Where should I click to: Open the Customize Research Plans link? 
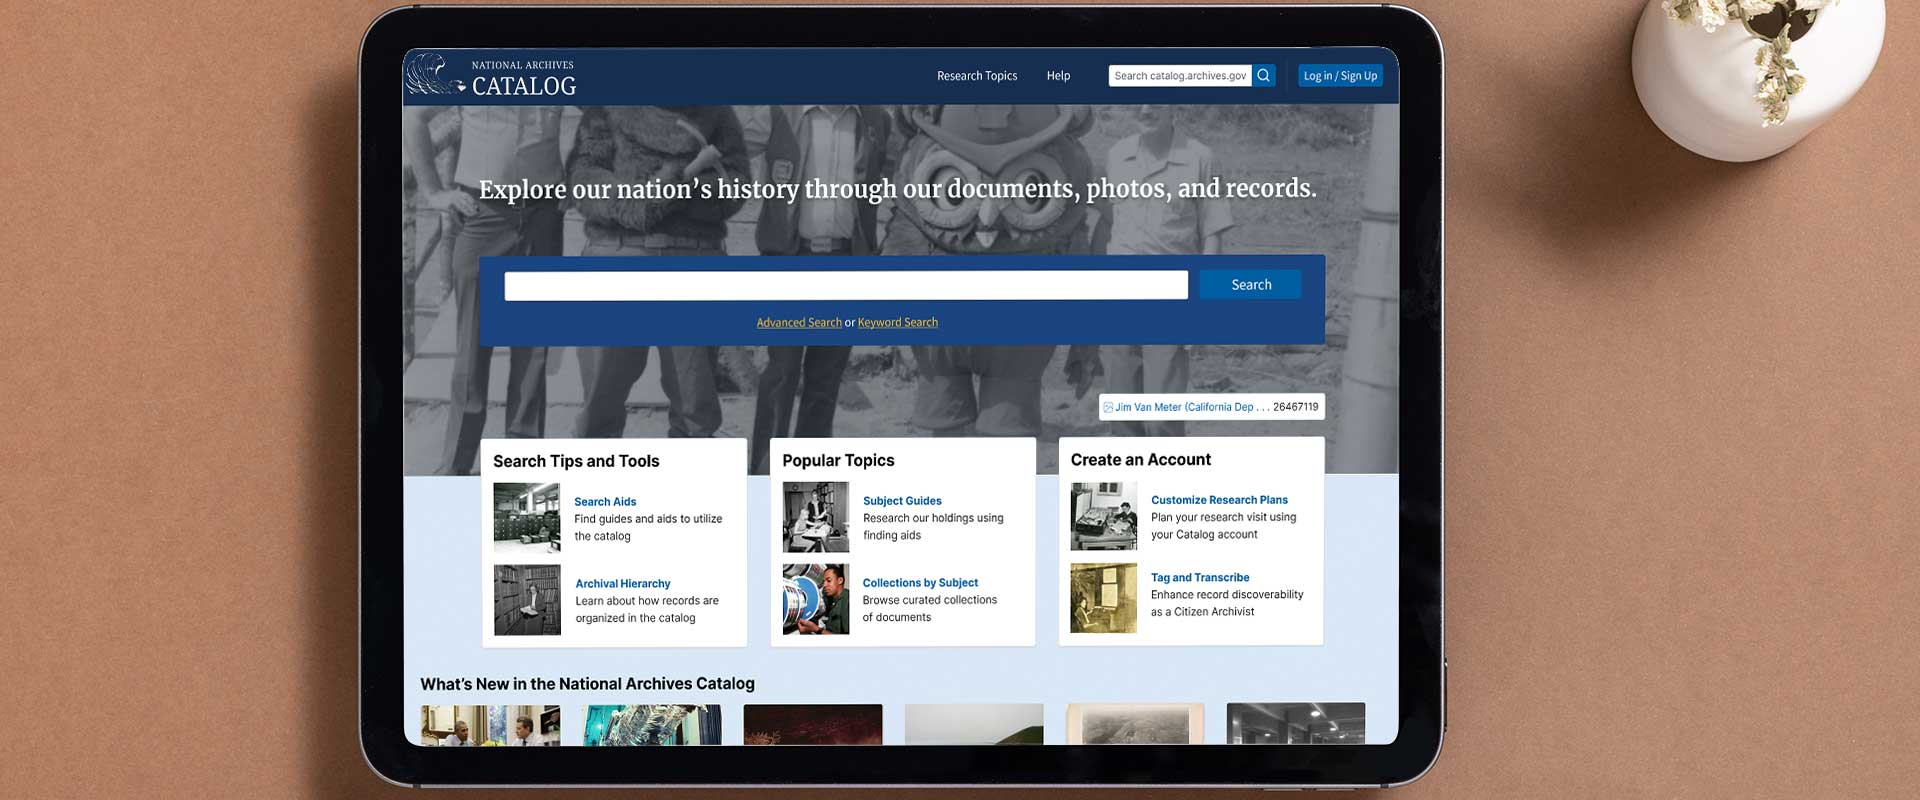pyautogui.click(x=1219, y=500)
